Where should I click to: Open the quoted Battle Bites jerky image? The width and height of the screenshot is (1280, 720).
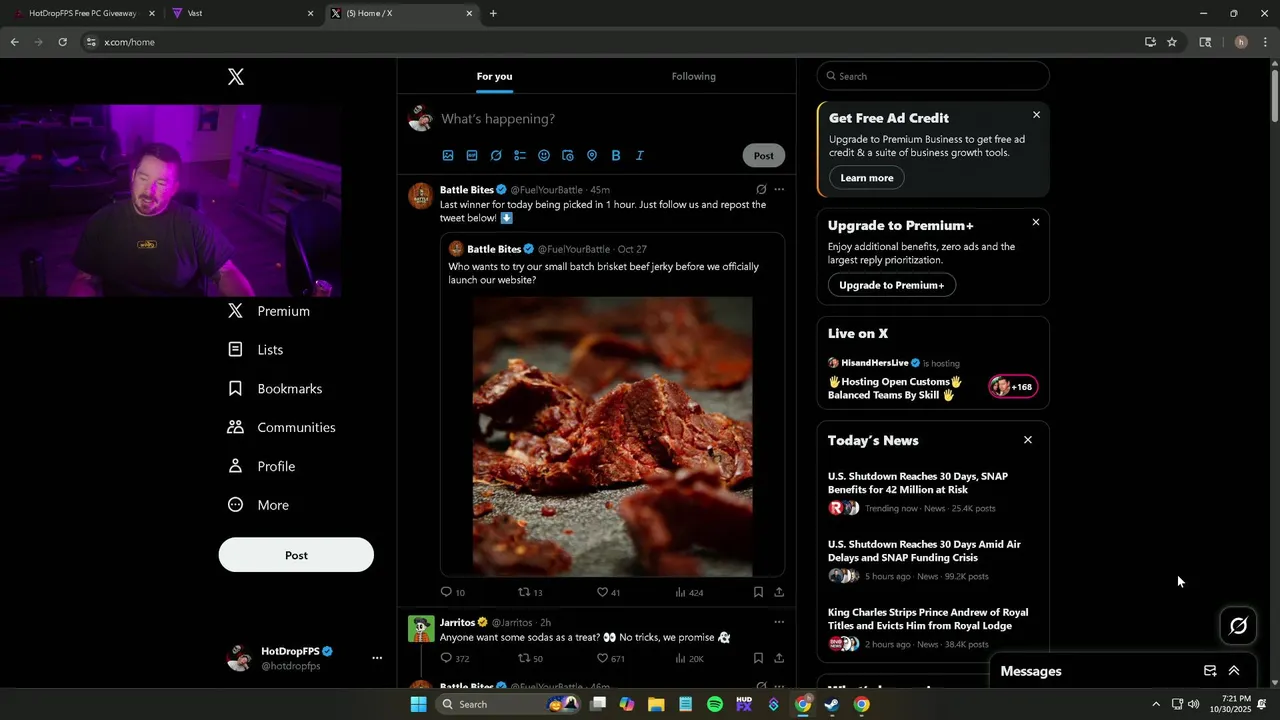pos(612,436)
